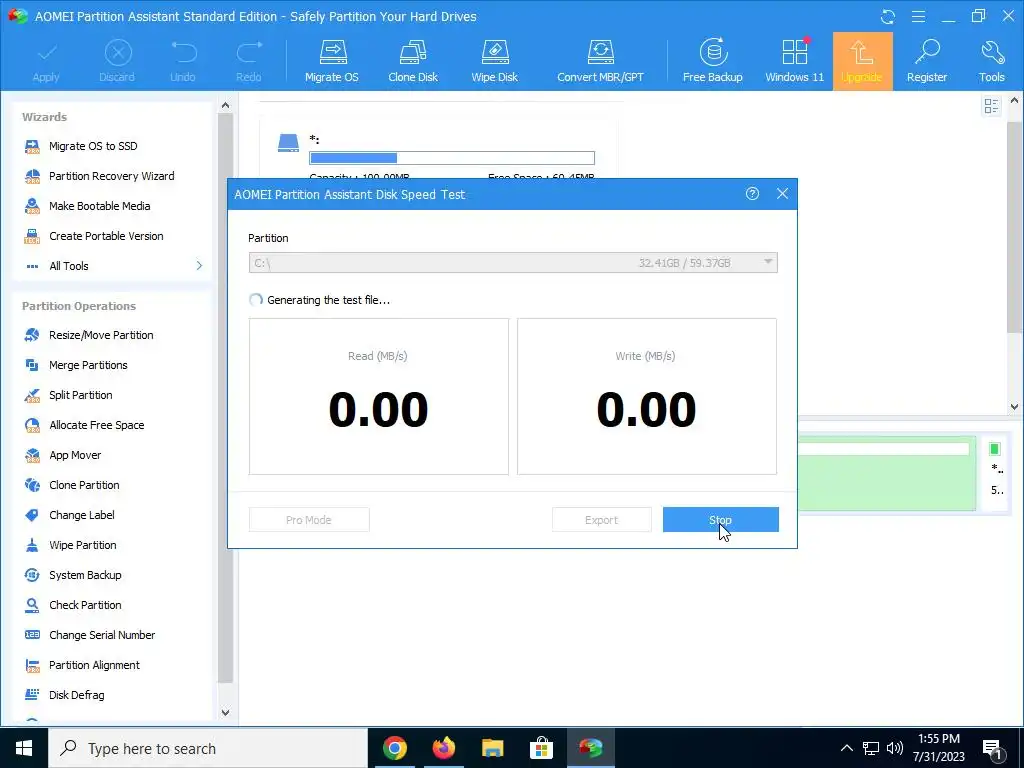Click the view layout toggle icon
This screenshot has height=768, width=1024.
pos(991,106)
